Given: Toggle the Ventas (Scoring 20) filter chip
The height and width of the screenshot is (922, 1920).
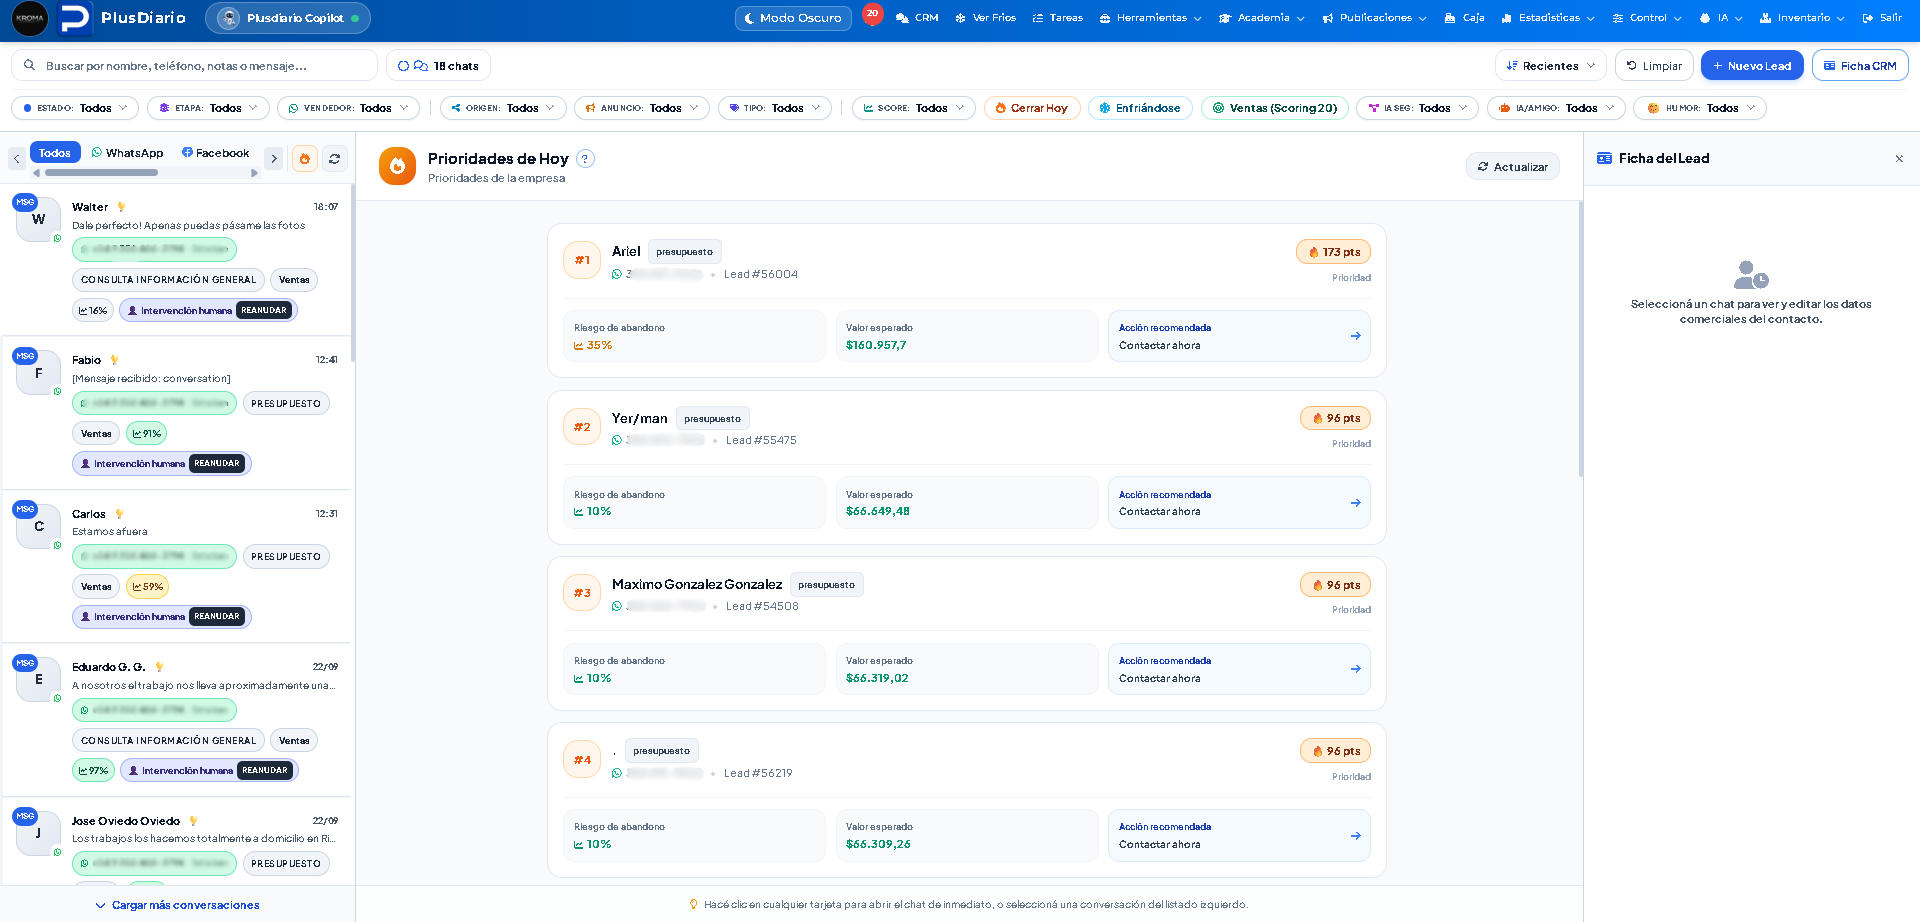Looking at the screenshot, I should tap(1275, 108).
